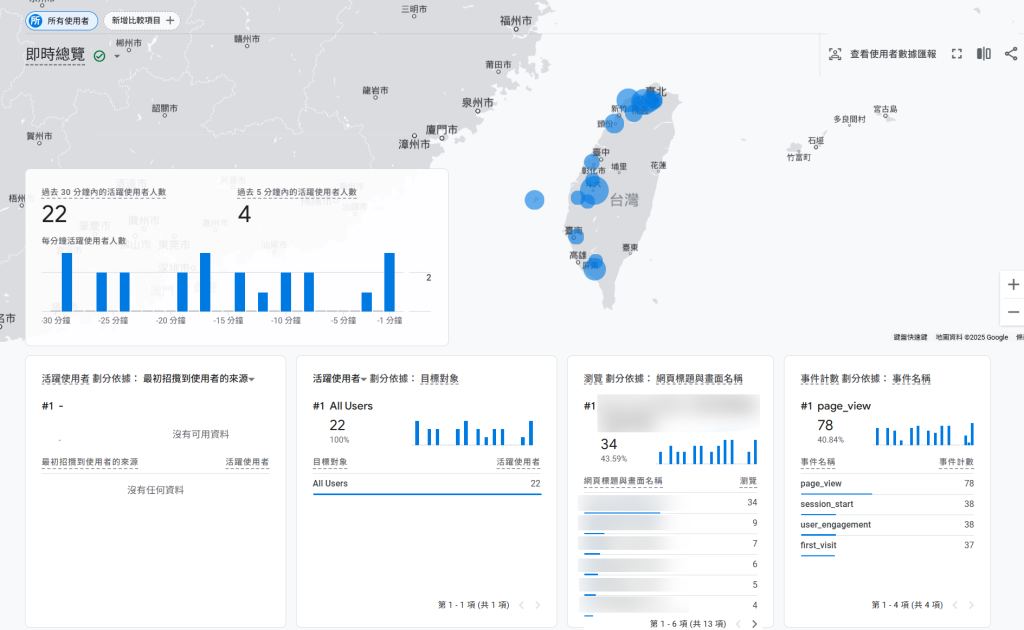Open 地圖資料 ©2025 Google link
Screen dimensions: 1024x630
click(971, 337)
